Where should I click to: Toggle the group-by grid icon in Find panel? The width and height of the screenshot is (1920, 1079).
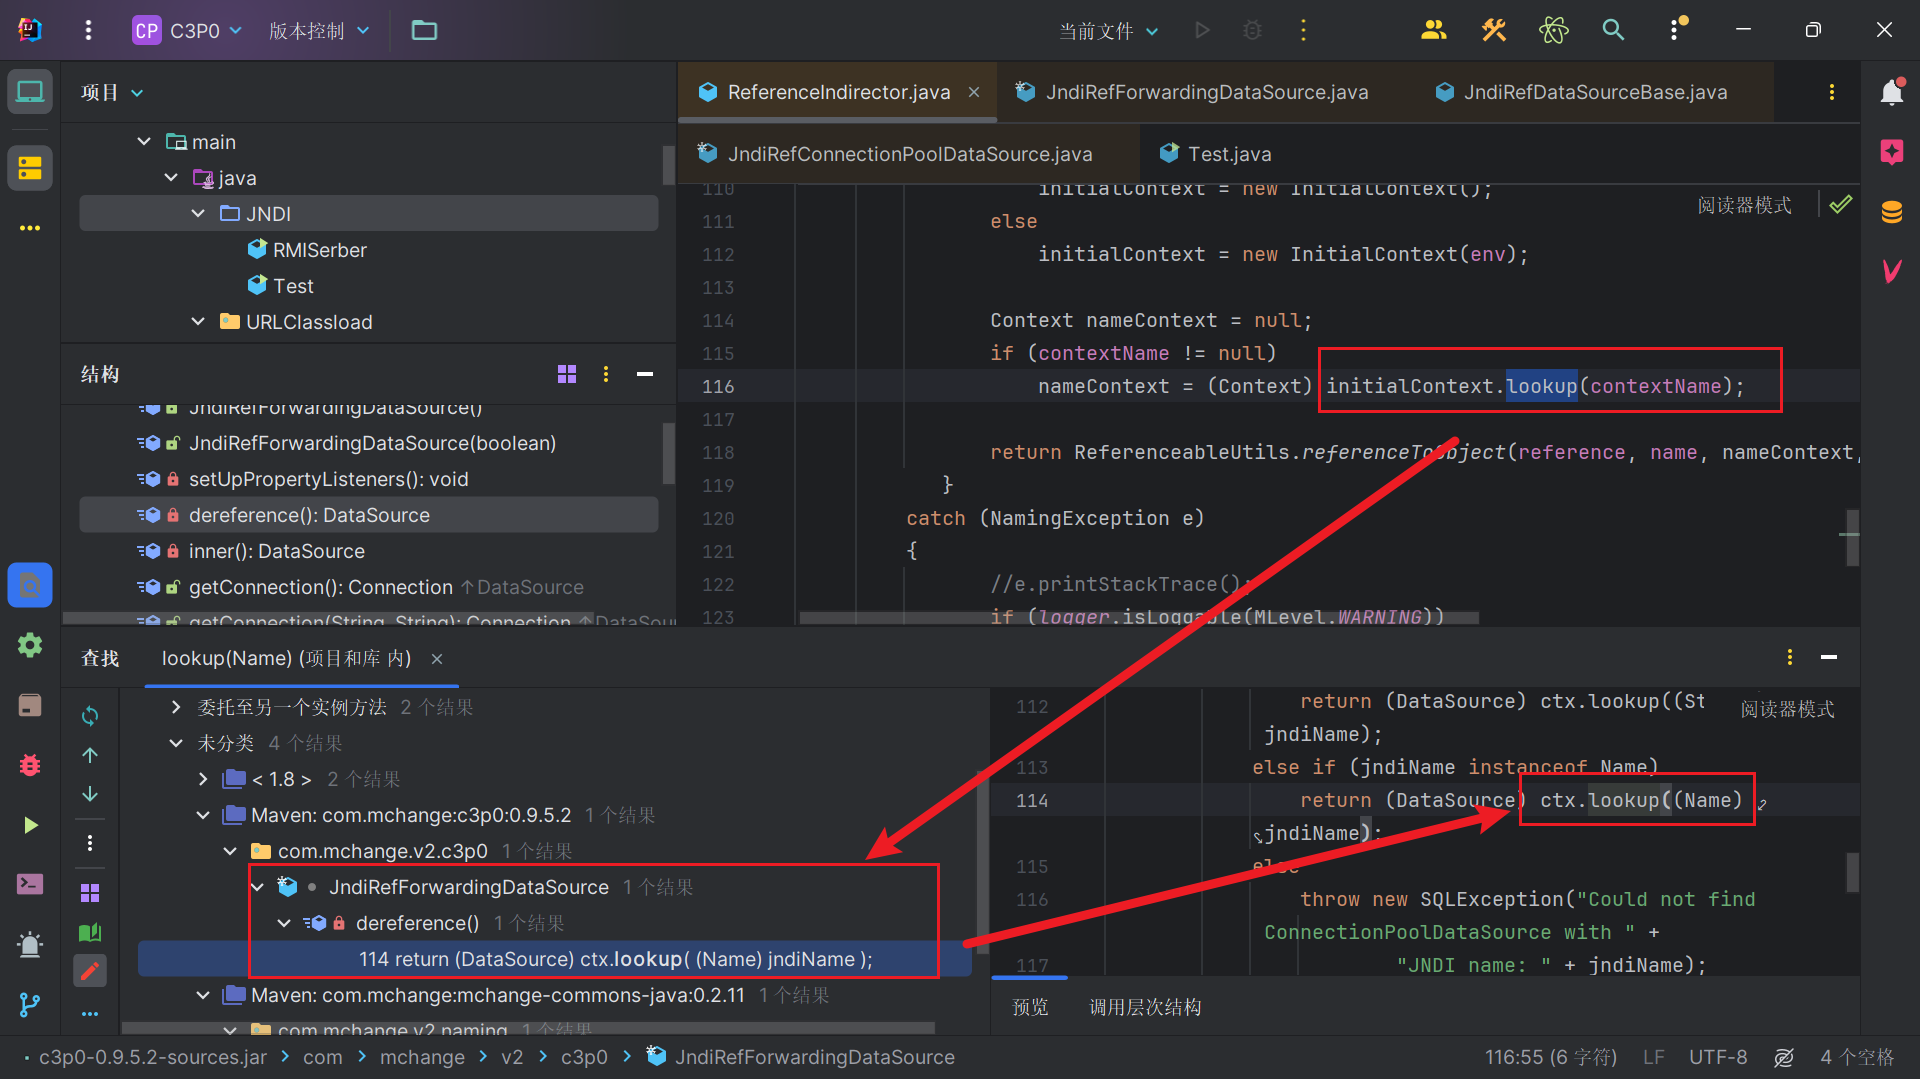[90, 893]
